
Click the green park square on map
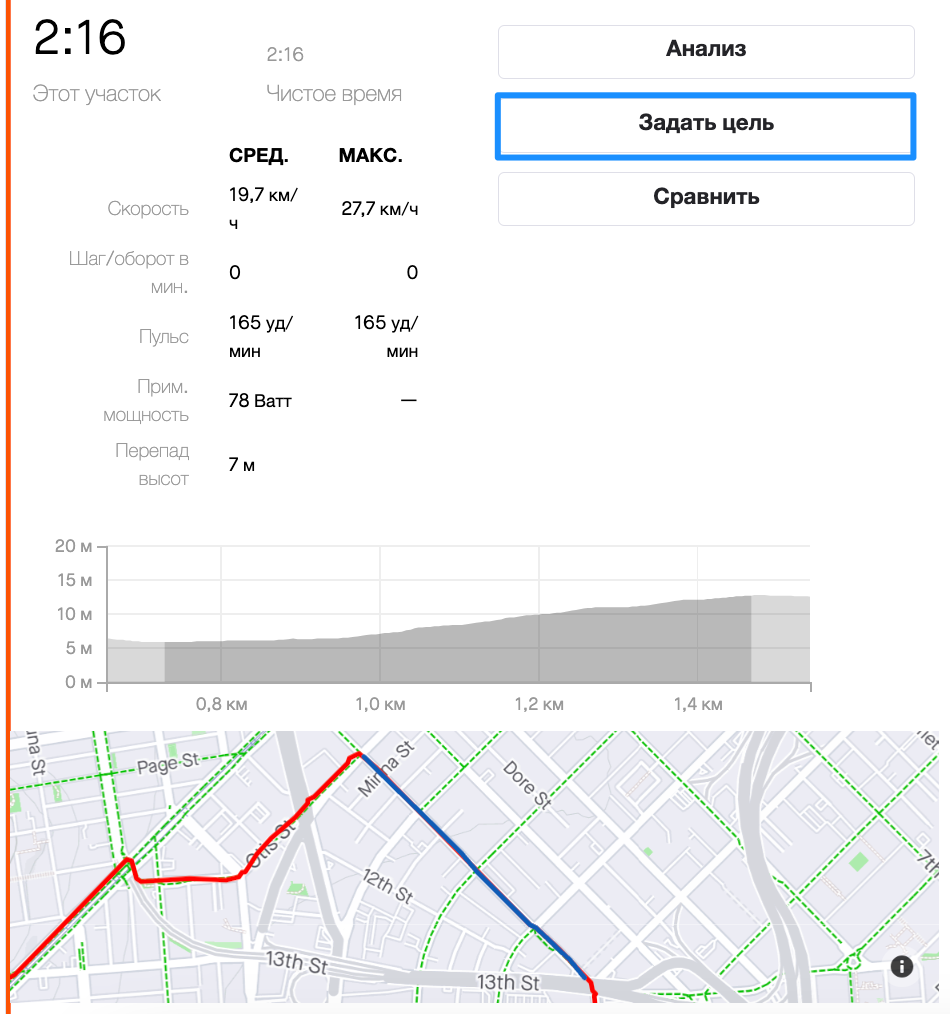(x=858, y=861)
